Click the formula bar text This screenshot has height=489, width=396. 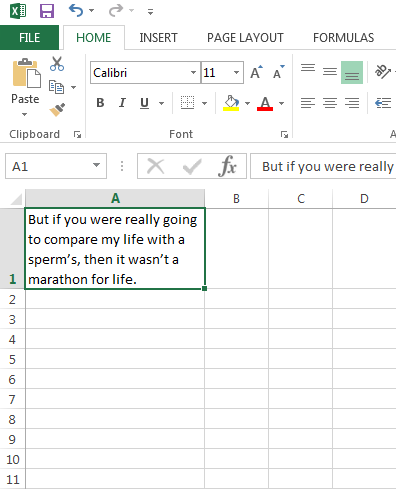click(x=327, y=166)
